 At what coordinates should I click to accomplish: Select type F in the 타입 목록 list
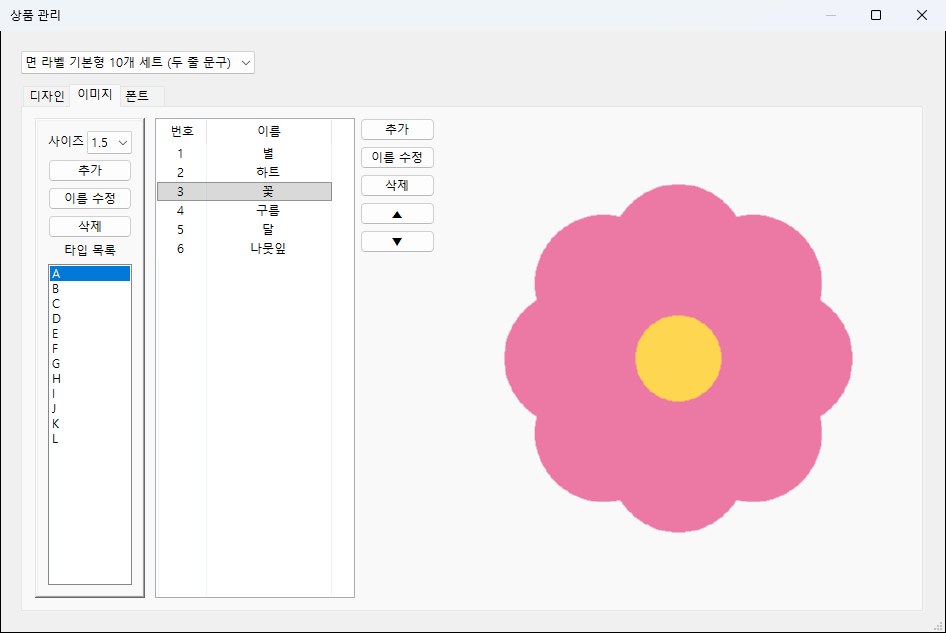[x=90, y=349]
